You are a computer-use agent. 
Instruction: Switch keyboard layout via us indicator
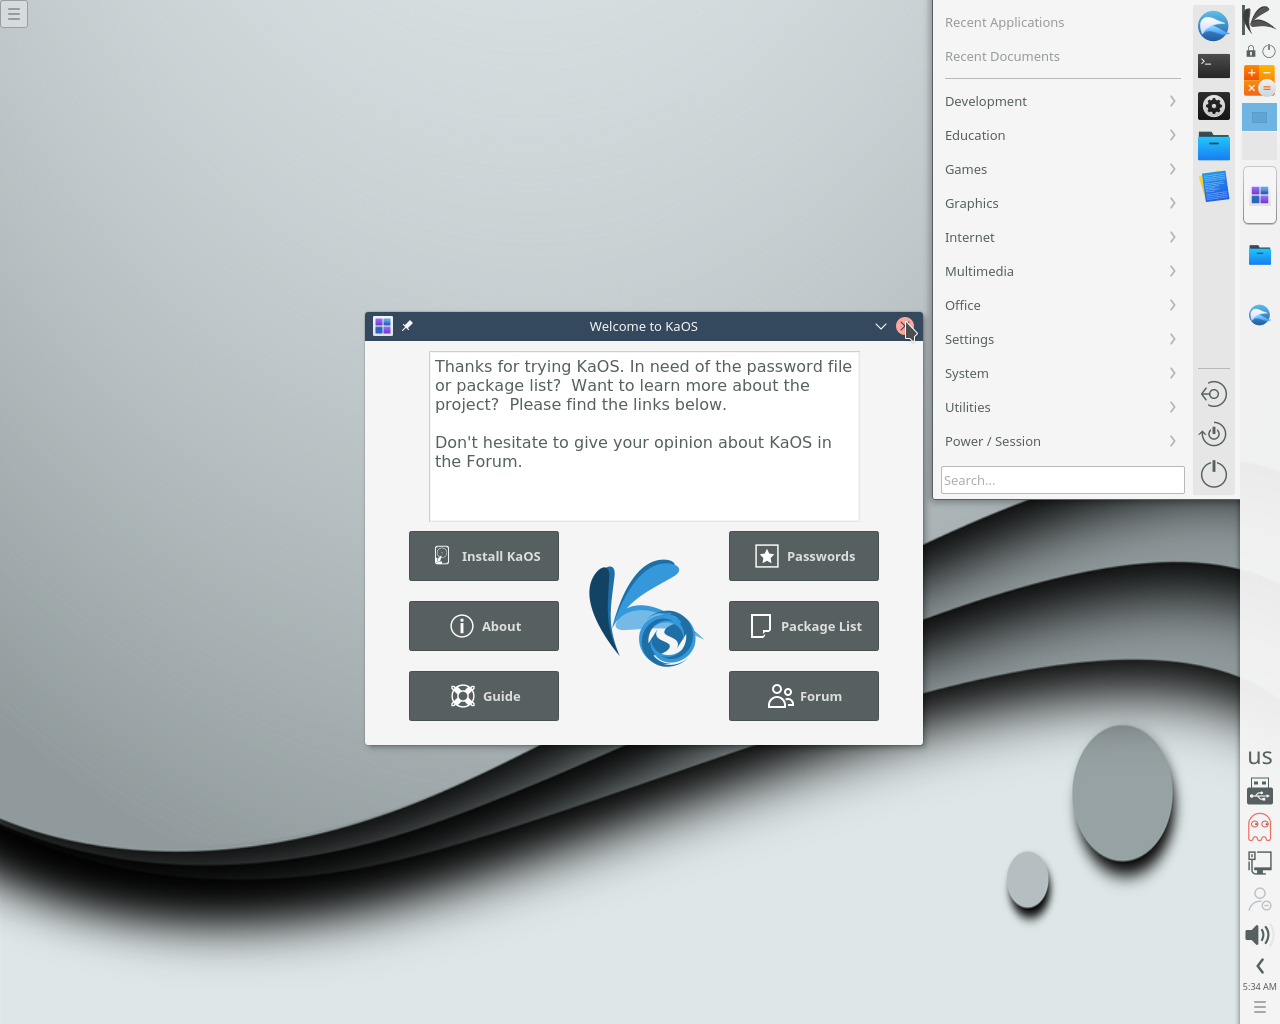pyautogui.click(x=1259, y=757)
